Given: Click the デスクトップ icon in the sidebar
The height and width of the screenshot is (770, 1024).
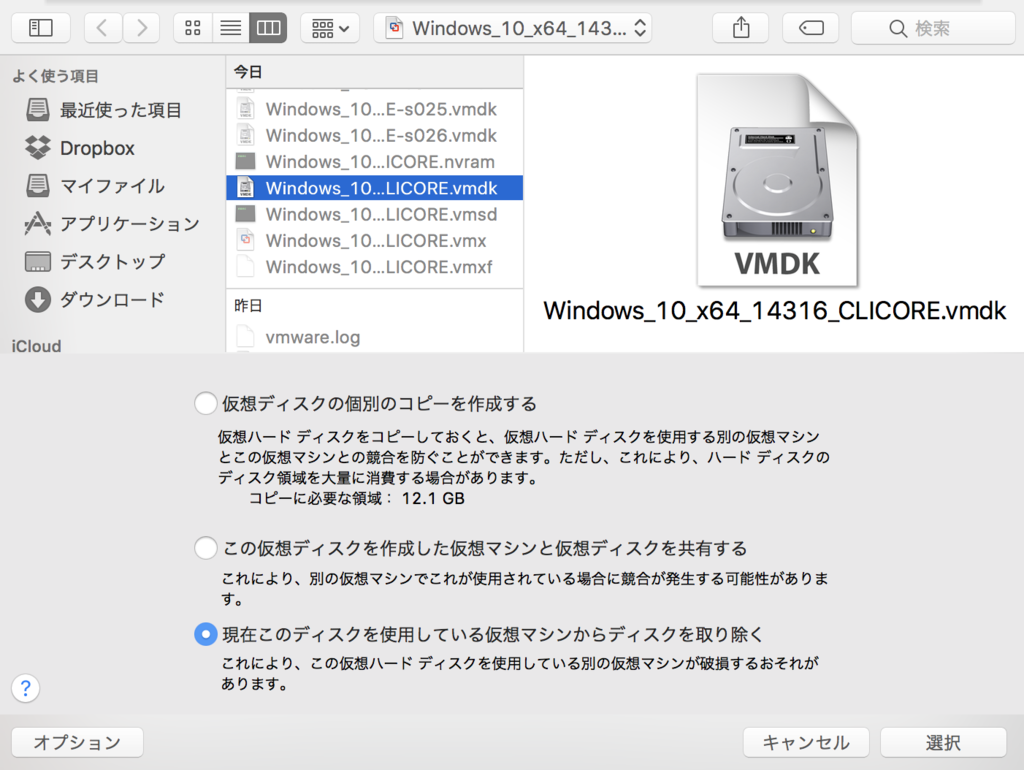Looking at the screenshot, I should (38, 262).
